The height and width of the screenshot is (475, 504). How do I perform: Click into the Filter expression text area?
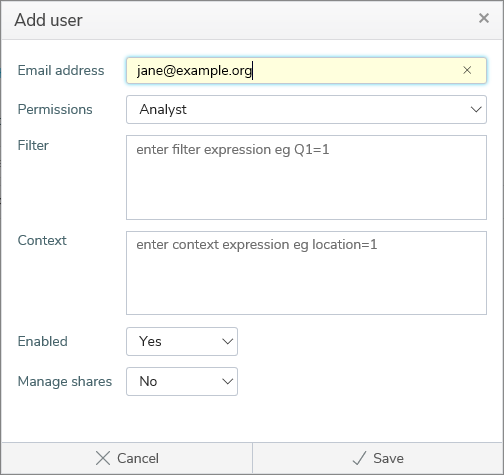point(306,177)
